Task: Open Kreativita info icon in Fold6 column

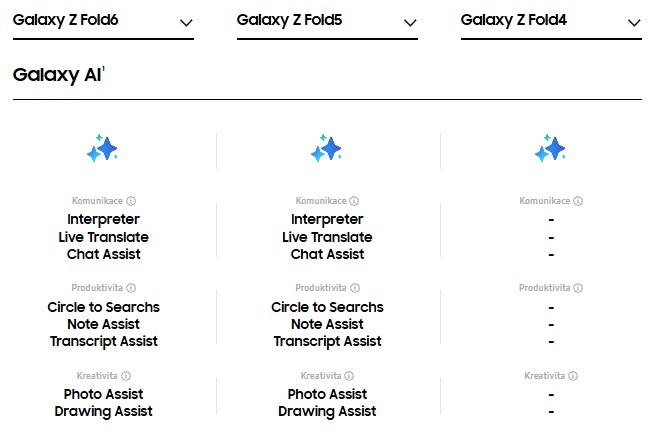Action: pyautogui.click(x=126, y=376)
